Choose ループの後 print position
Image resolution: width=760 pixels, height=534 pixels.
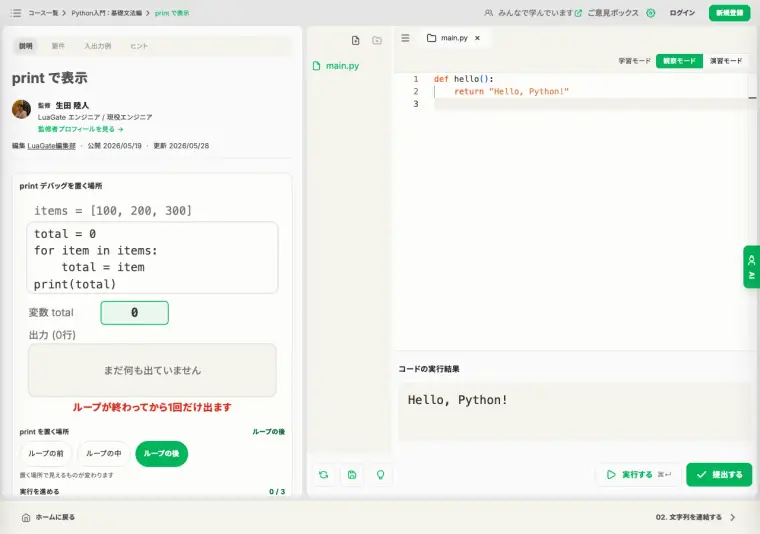[x=161, y=454]
